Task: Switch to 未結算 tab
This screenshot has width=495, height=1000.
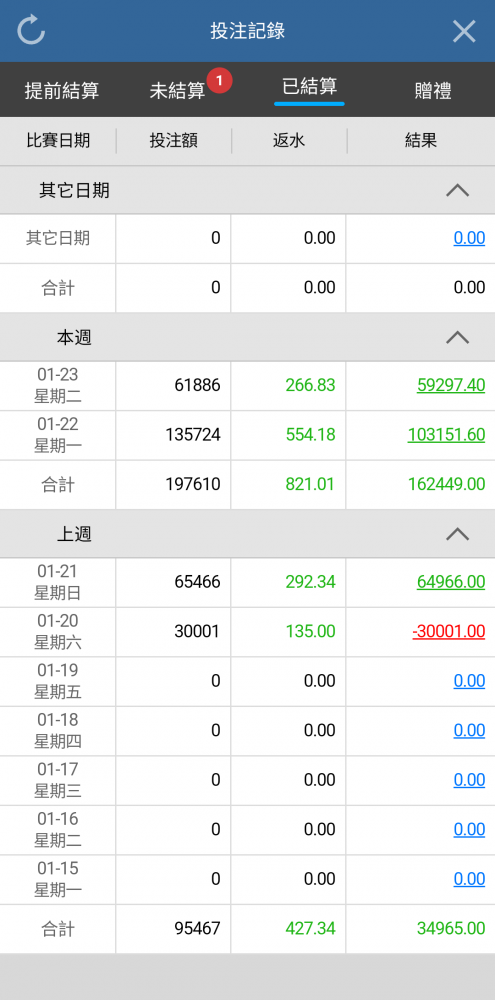Action: pos(177,91)
